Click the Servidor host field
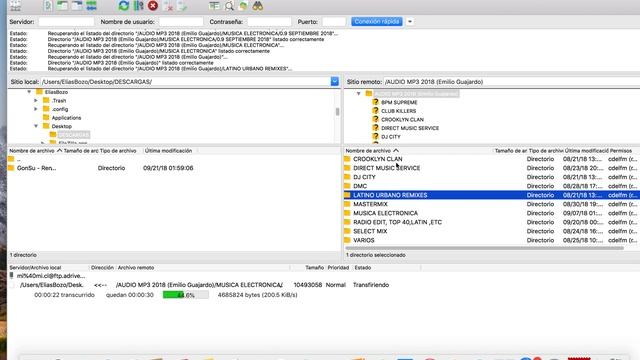Screen dimensions: 640x360 pos(66,22)
